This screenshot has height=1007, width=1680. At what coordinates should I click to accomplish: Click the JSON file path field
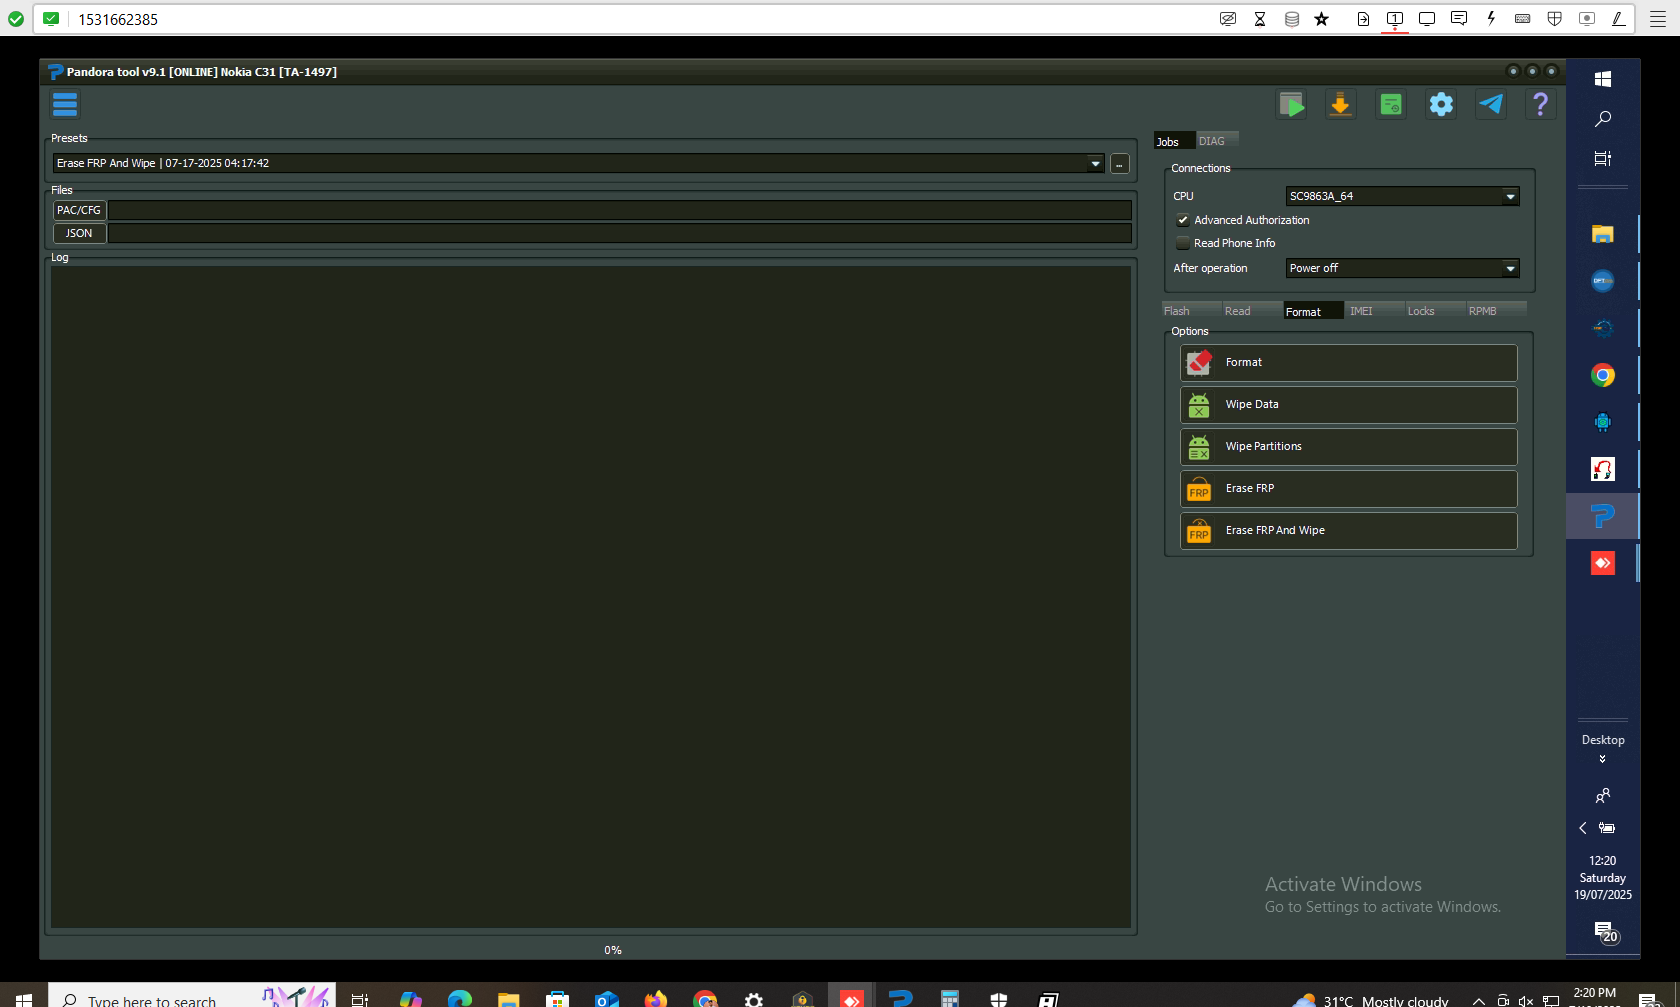pyautogui.click(x=620, y=233)
